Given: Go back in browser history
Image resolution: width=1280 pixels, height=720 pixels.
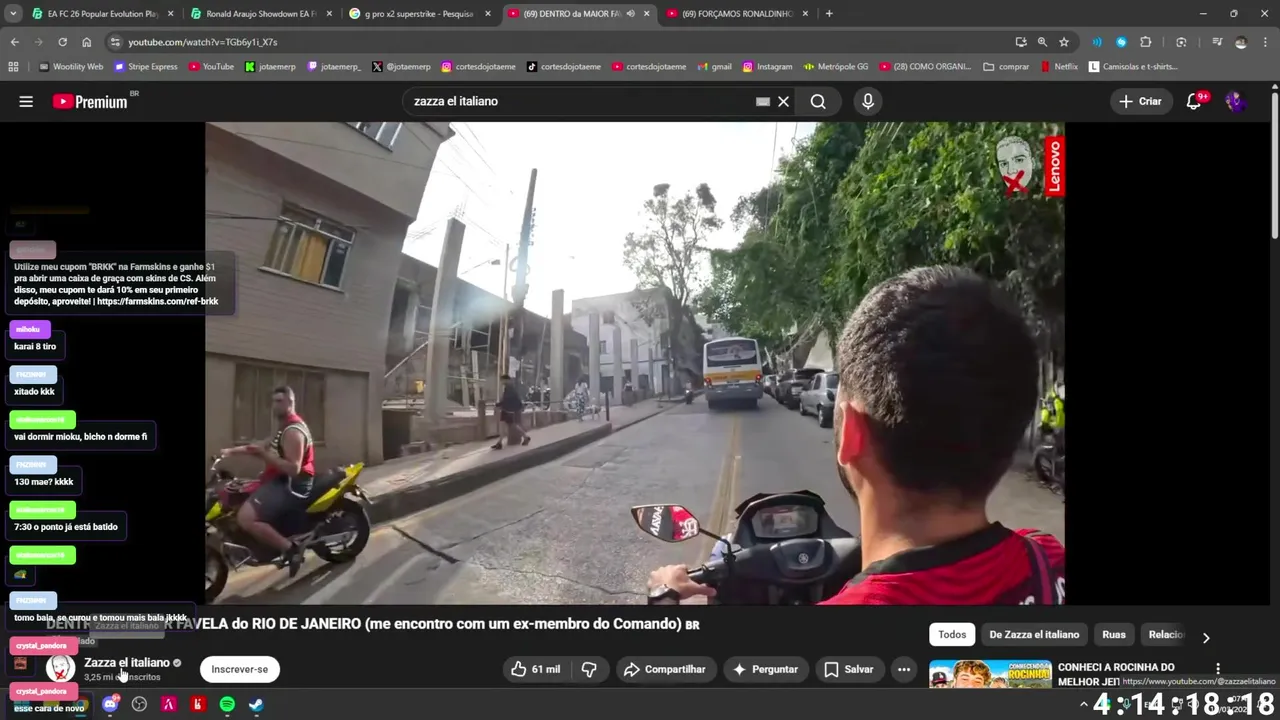Looking at the screenshot, I should (14, 42).
